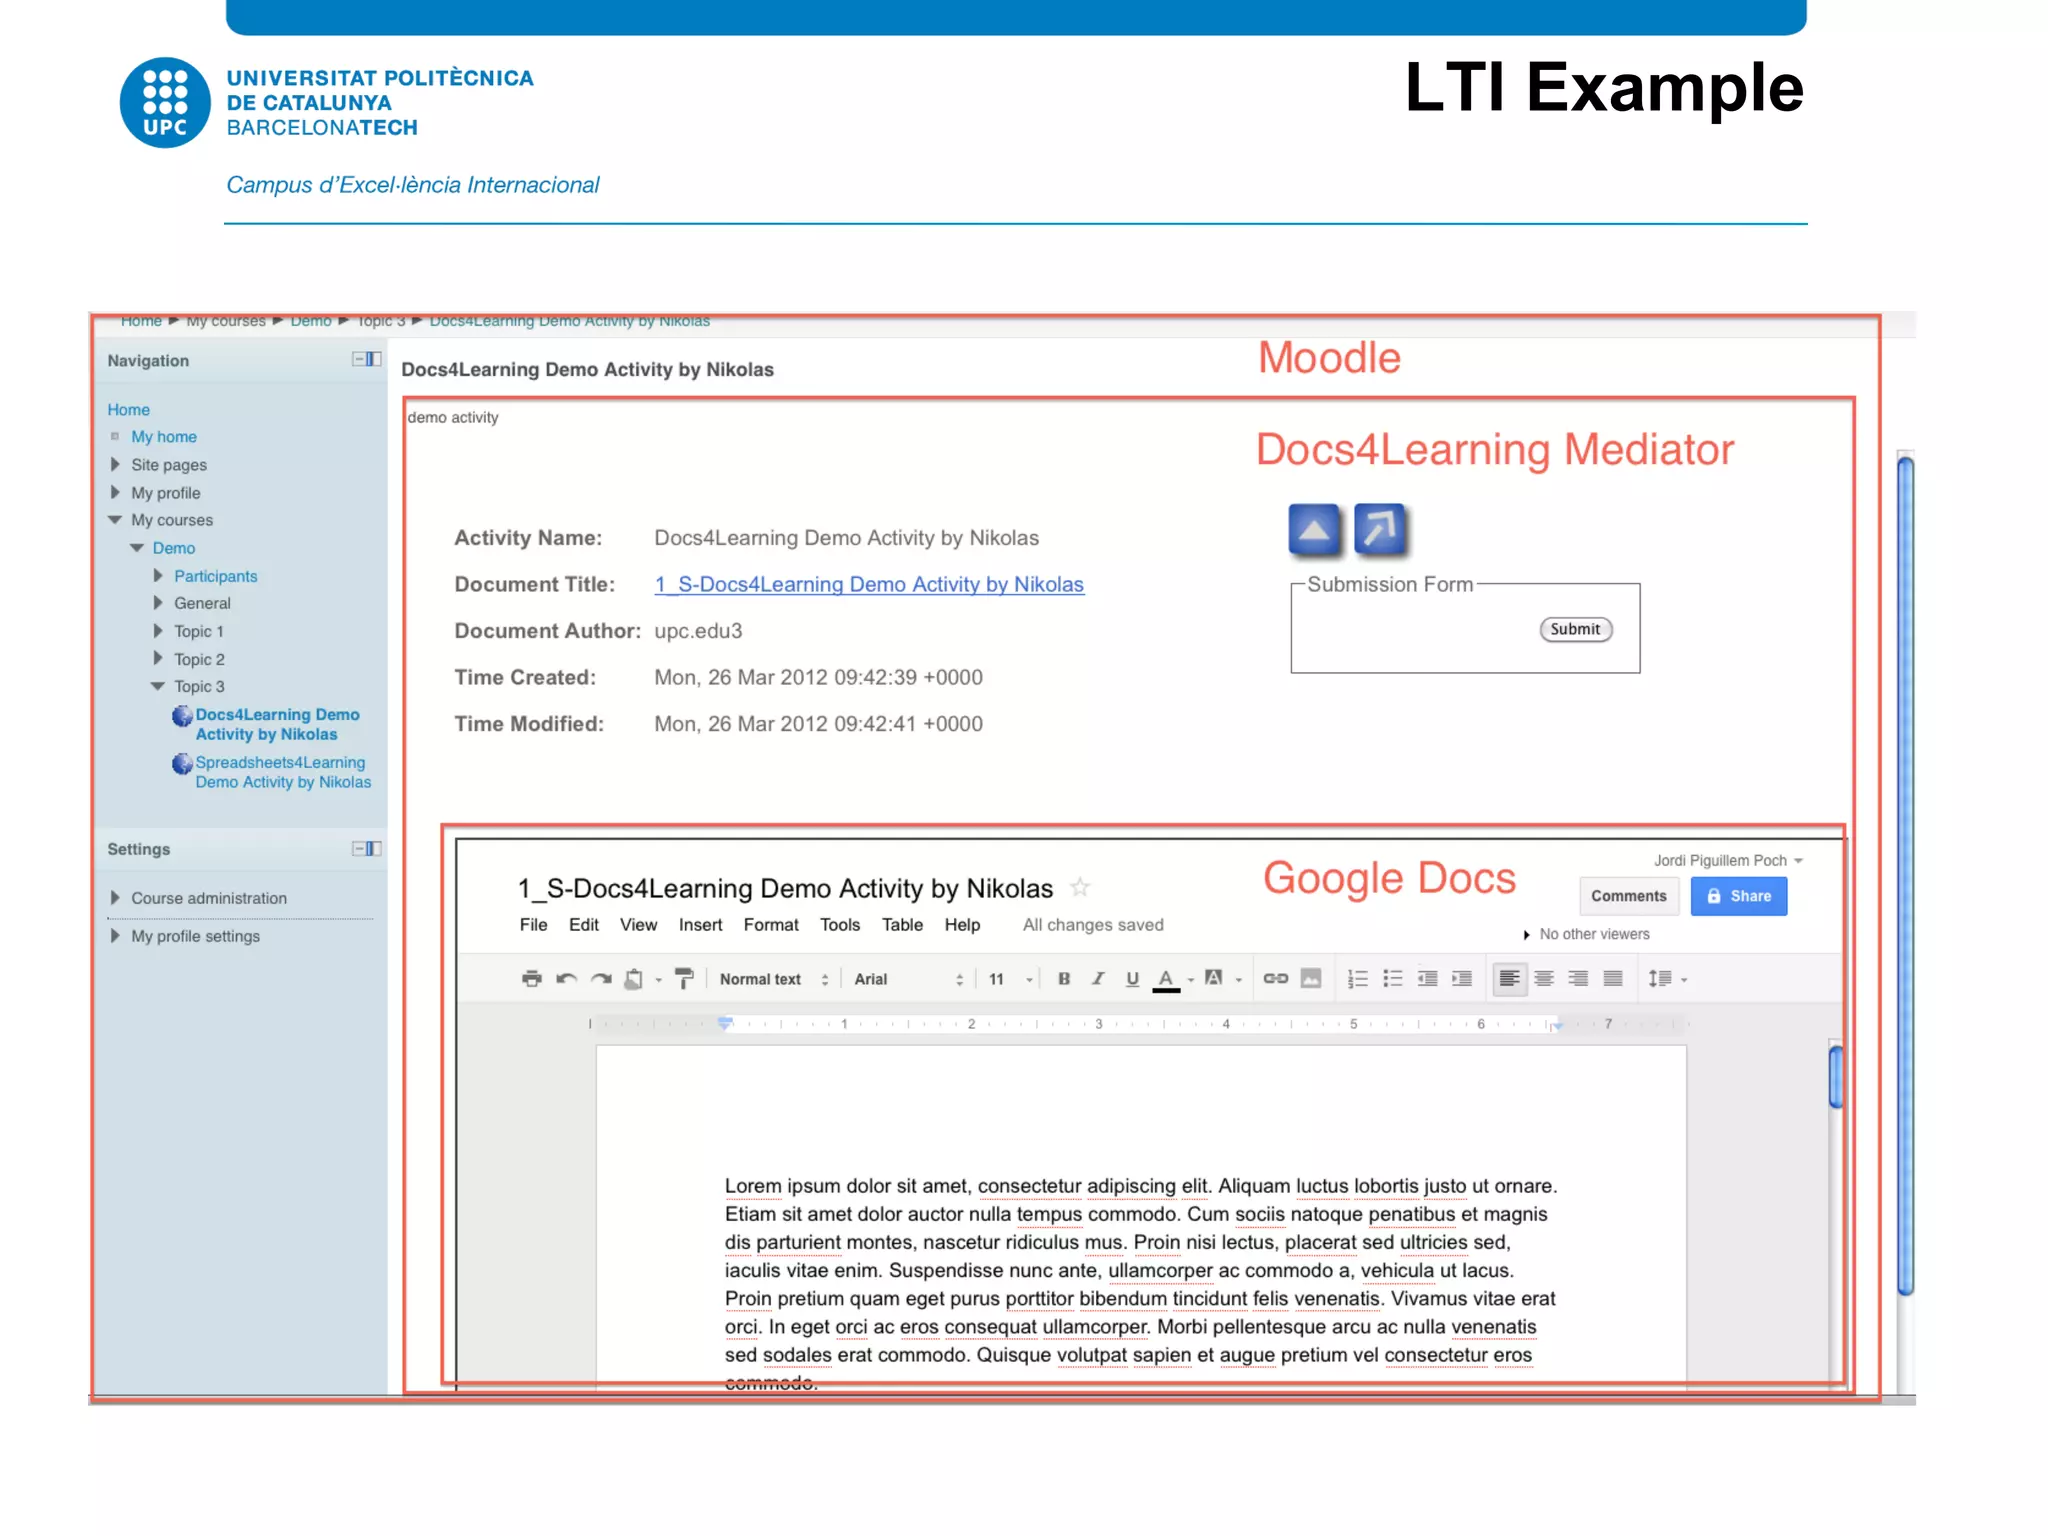Open the text color picker

point(1166,980)
